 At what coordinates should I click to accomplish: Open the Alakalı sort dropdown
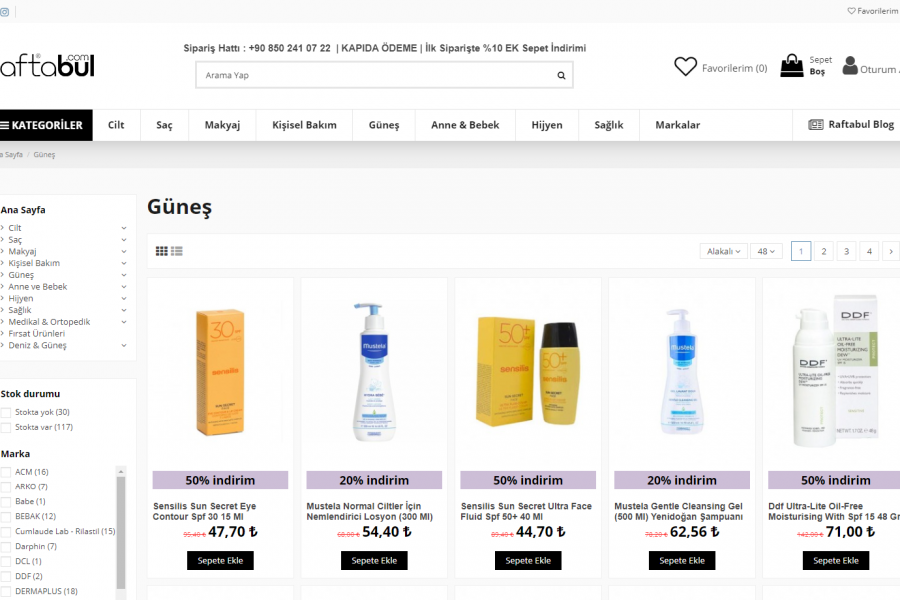(x=723, y=251)
